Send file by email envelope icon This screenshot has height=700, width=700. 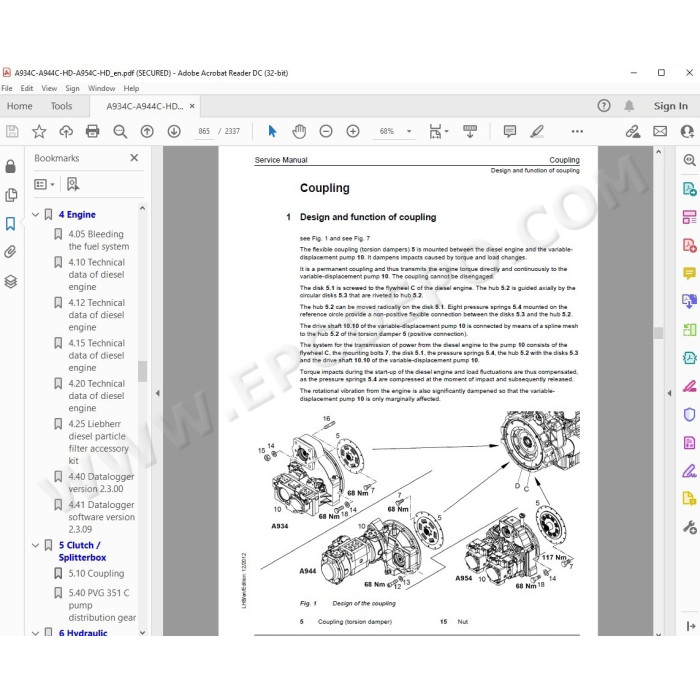point(660,131)
